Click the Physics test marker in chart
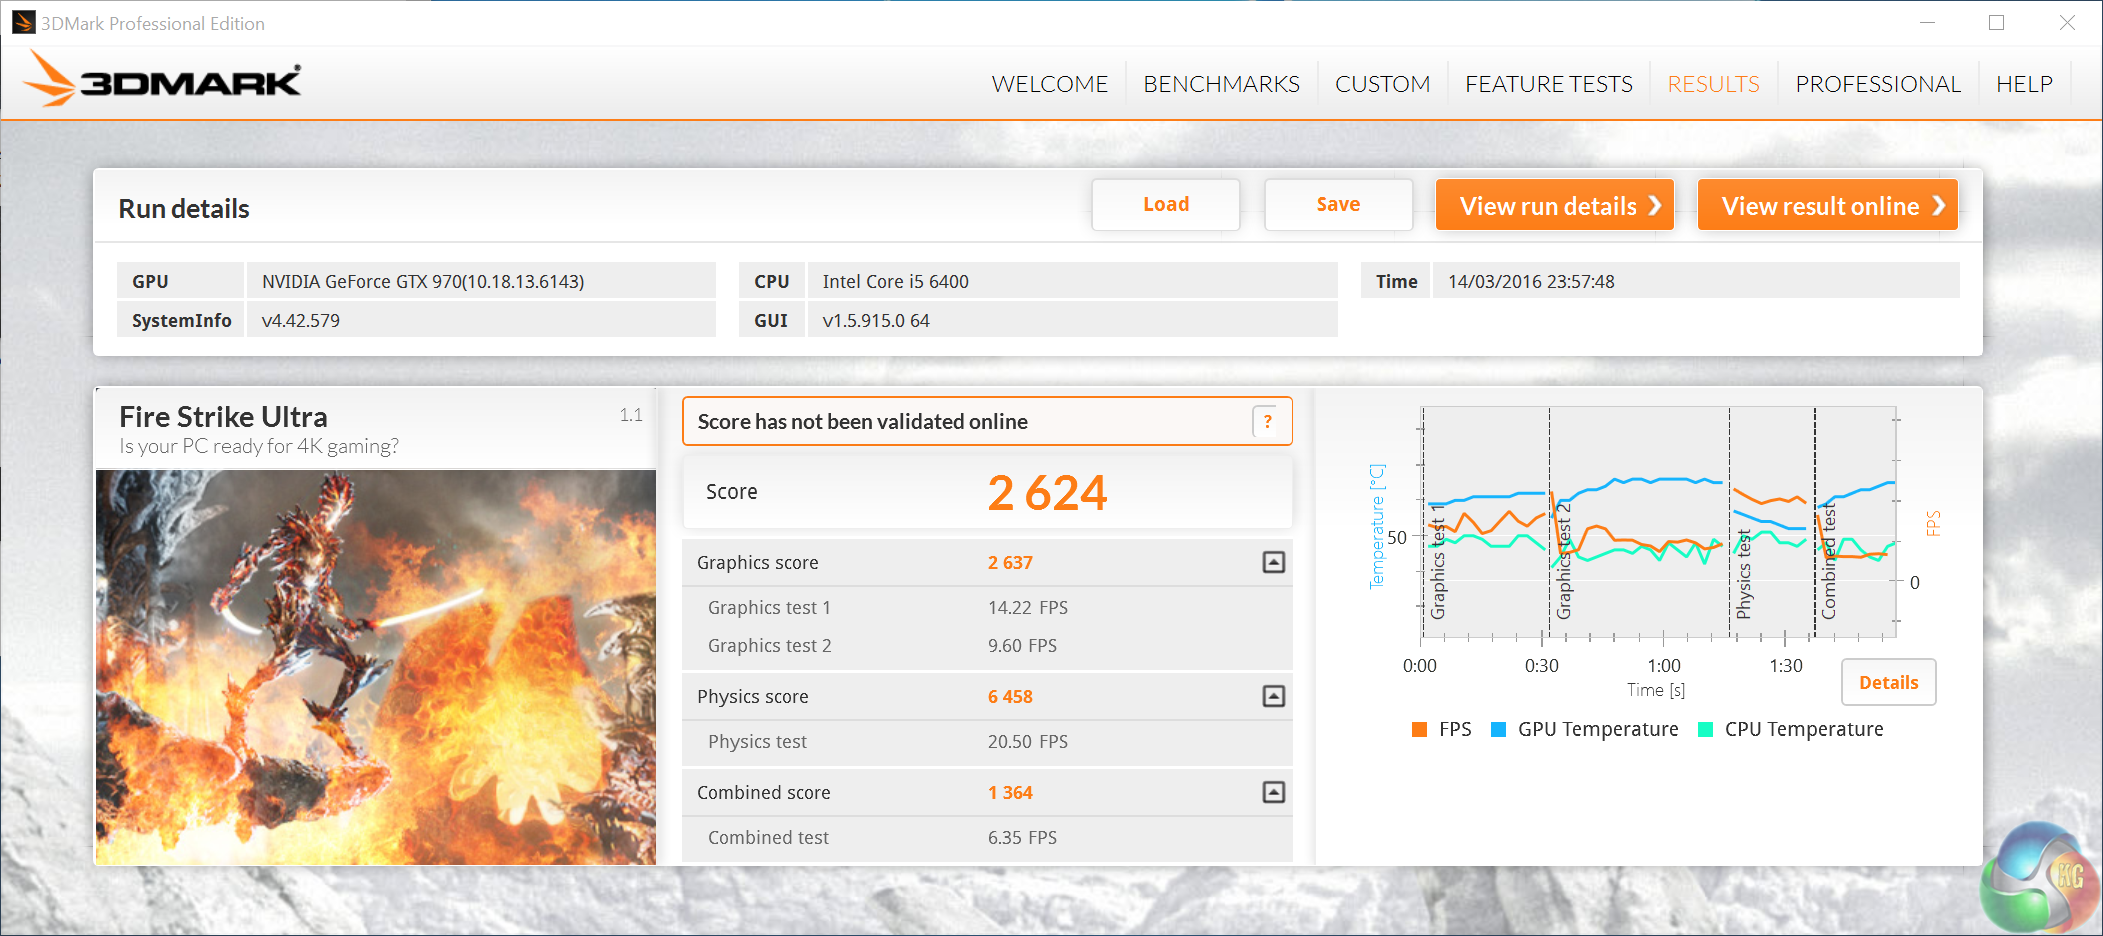 (x=1744, y=574)
